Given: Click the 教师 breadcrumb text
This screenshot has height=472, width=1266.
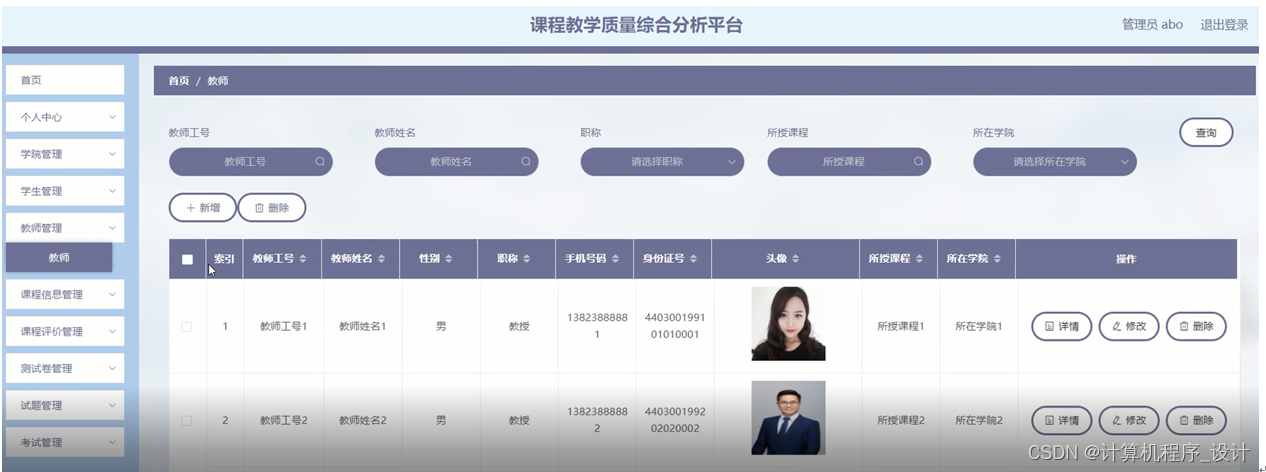Looking at the screenshot, I should point(217,81).
